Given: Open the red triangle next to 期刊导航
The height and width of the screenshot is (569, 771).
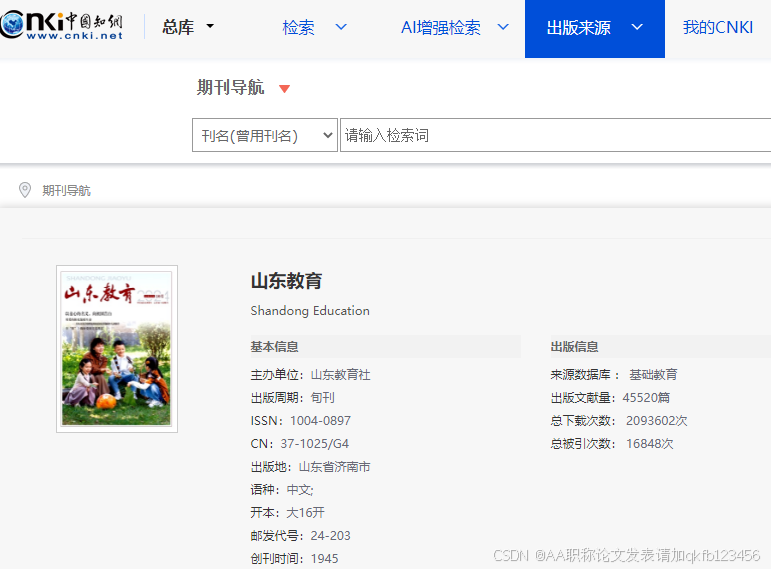Looking at the screenshot, I should pos(284,89).
